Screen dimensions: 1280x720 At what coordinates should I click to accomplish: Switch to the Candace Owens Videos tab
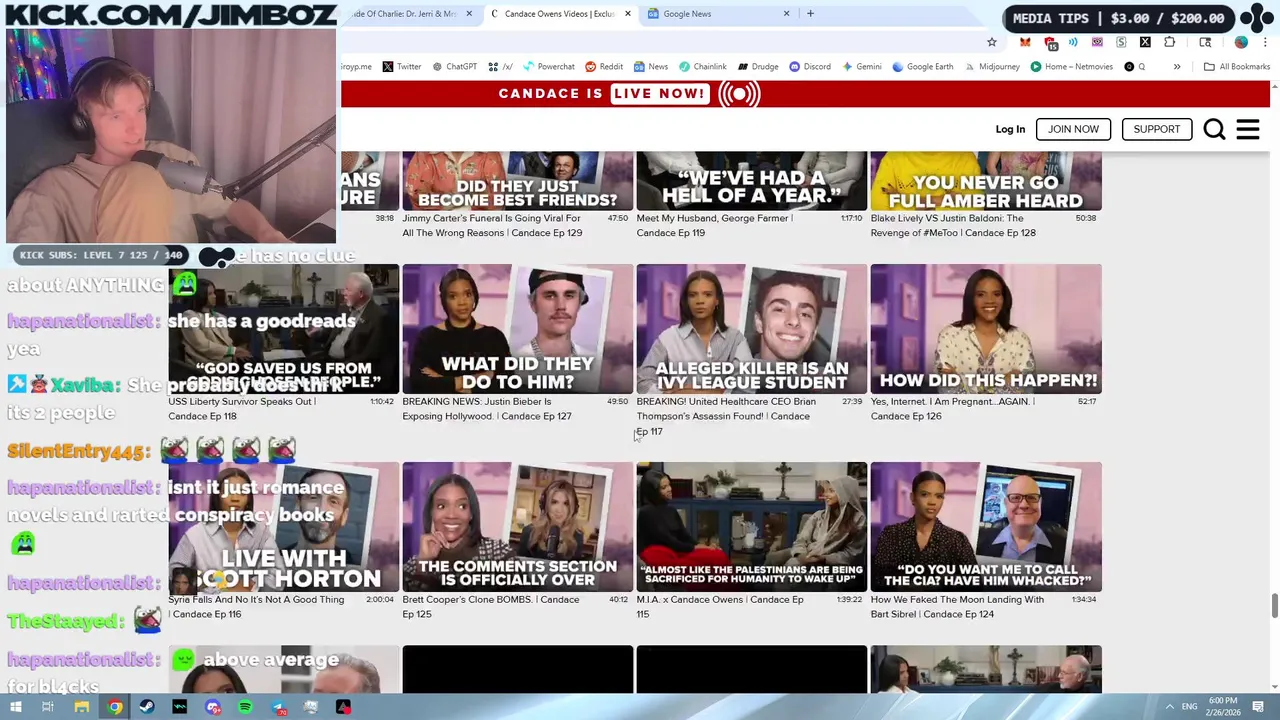click(x=560, y=14)
